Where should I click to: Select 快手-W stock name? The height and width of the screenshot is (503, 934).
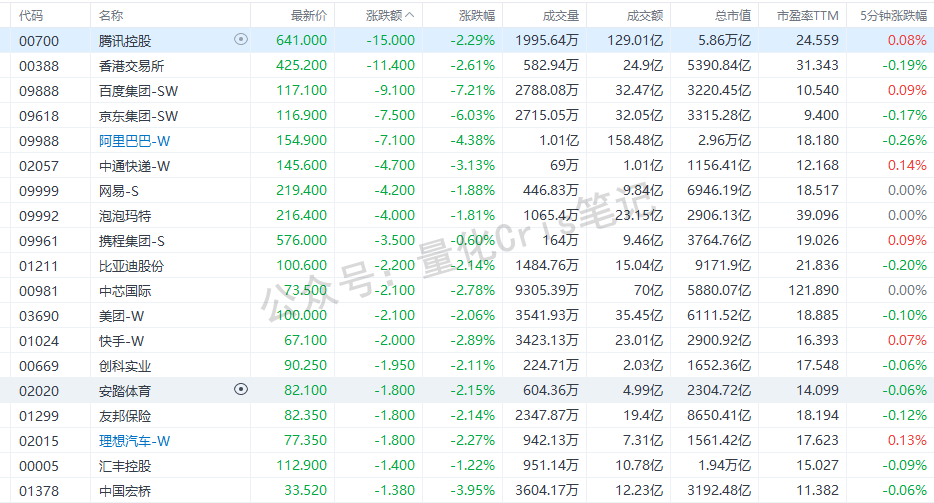coord(122,341)
